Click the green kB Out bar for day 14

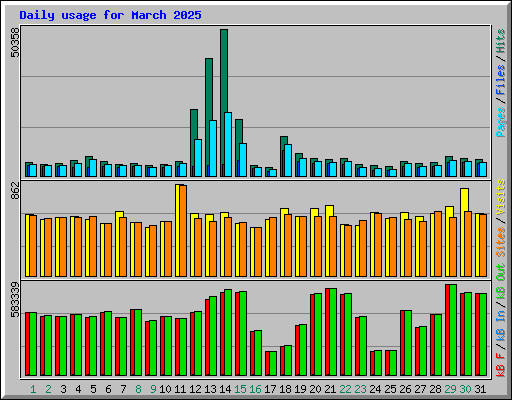[228, 333]
